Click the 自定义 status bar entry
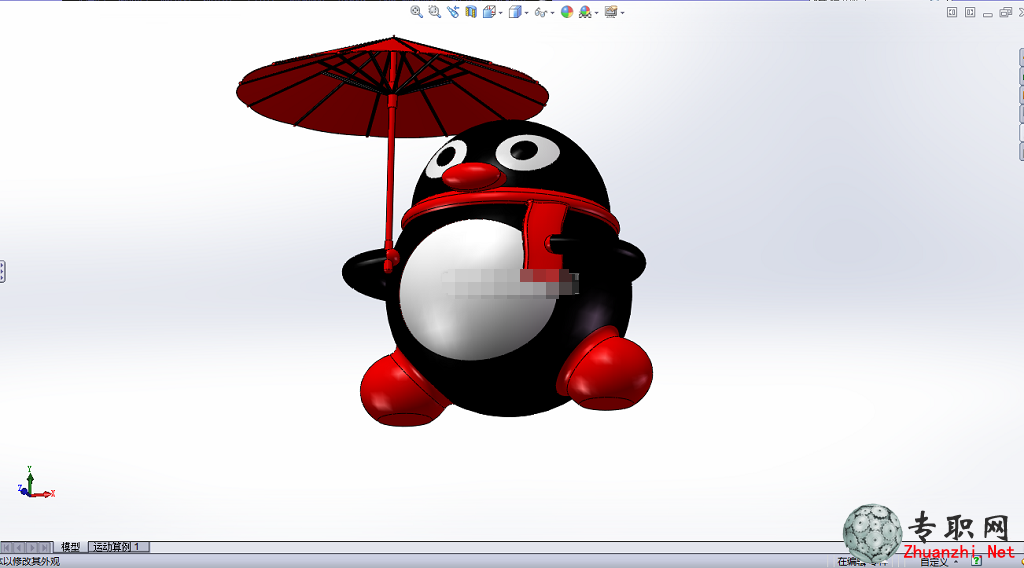The image size is (1024, 568). pyautogui.click(x=934, y=561)
